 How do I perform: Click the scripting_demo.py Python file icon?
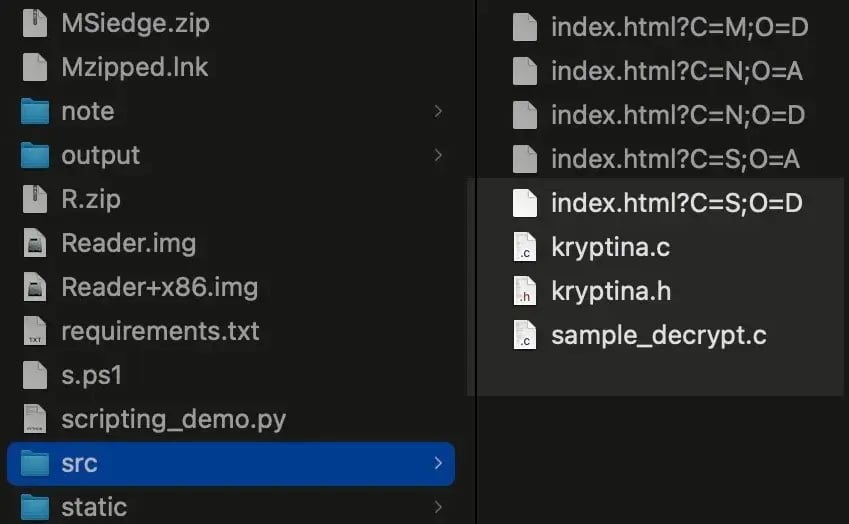35,419
